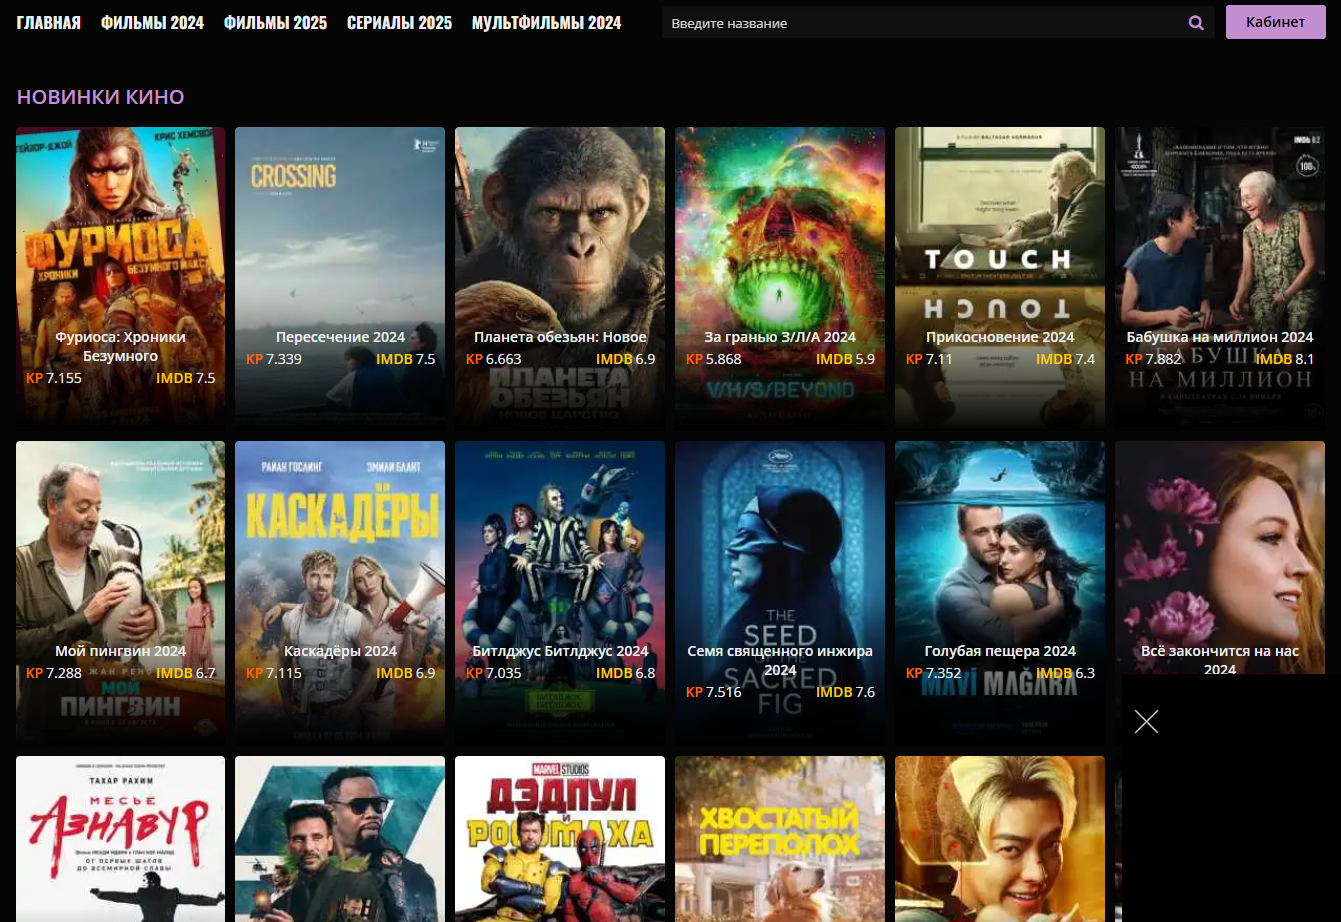Screen dimensions: 1341x922
Task: Open the СЕРИАЛЫ 2025 section
Action: 399,23
